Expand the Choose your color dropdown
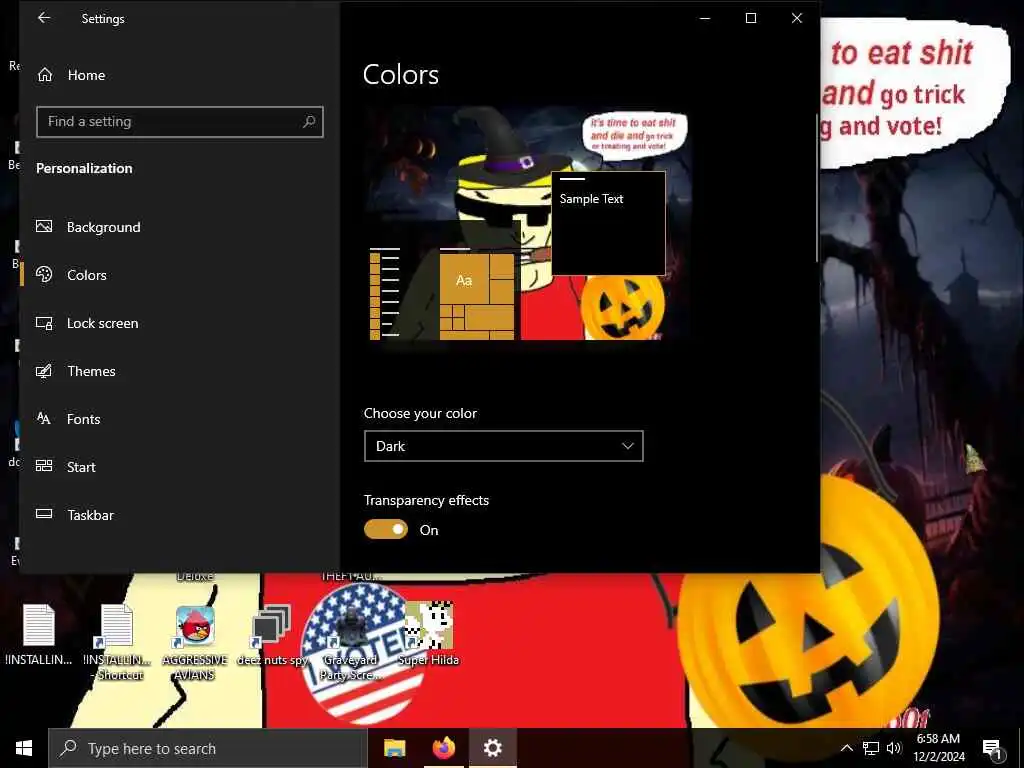This screenshot has width=1024, height=768. (x=504, y=446)
